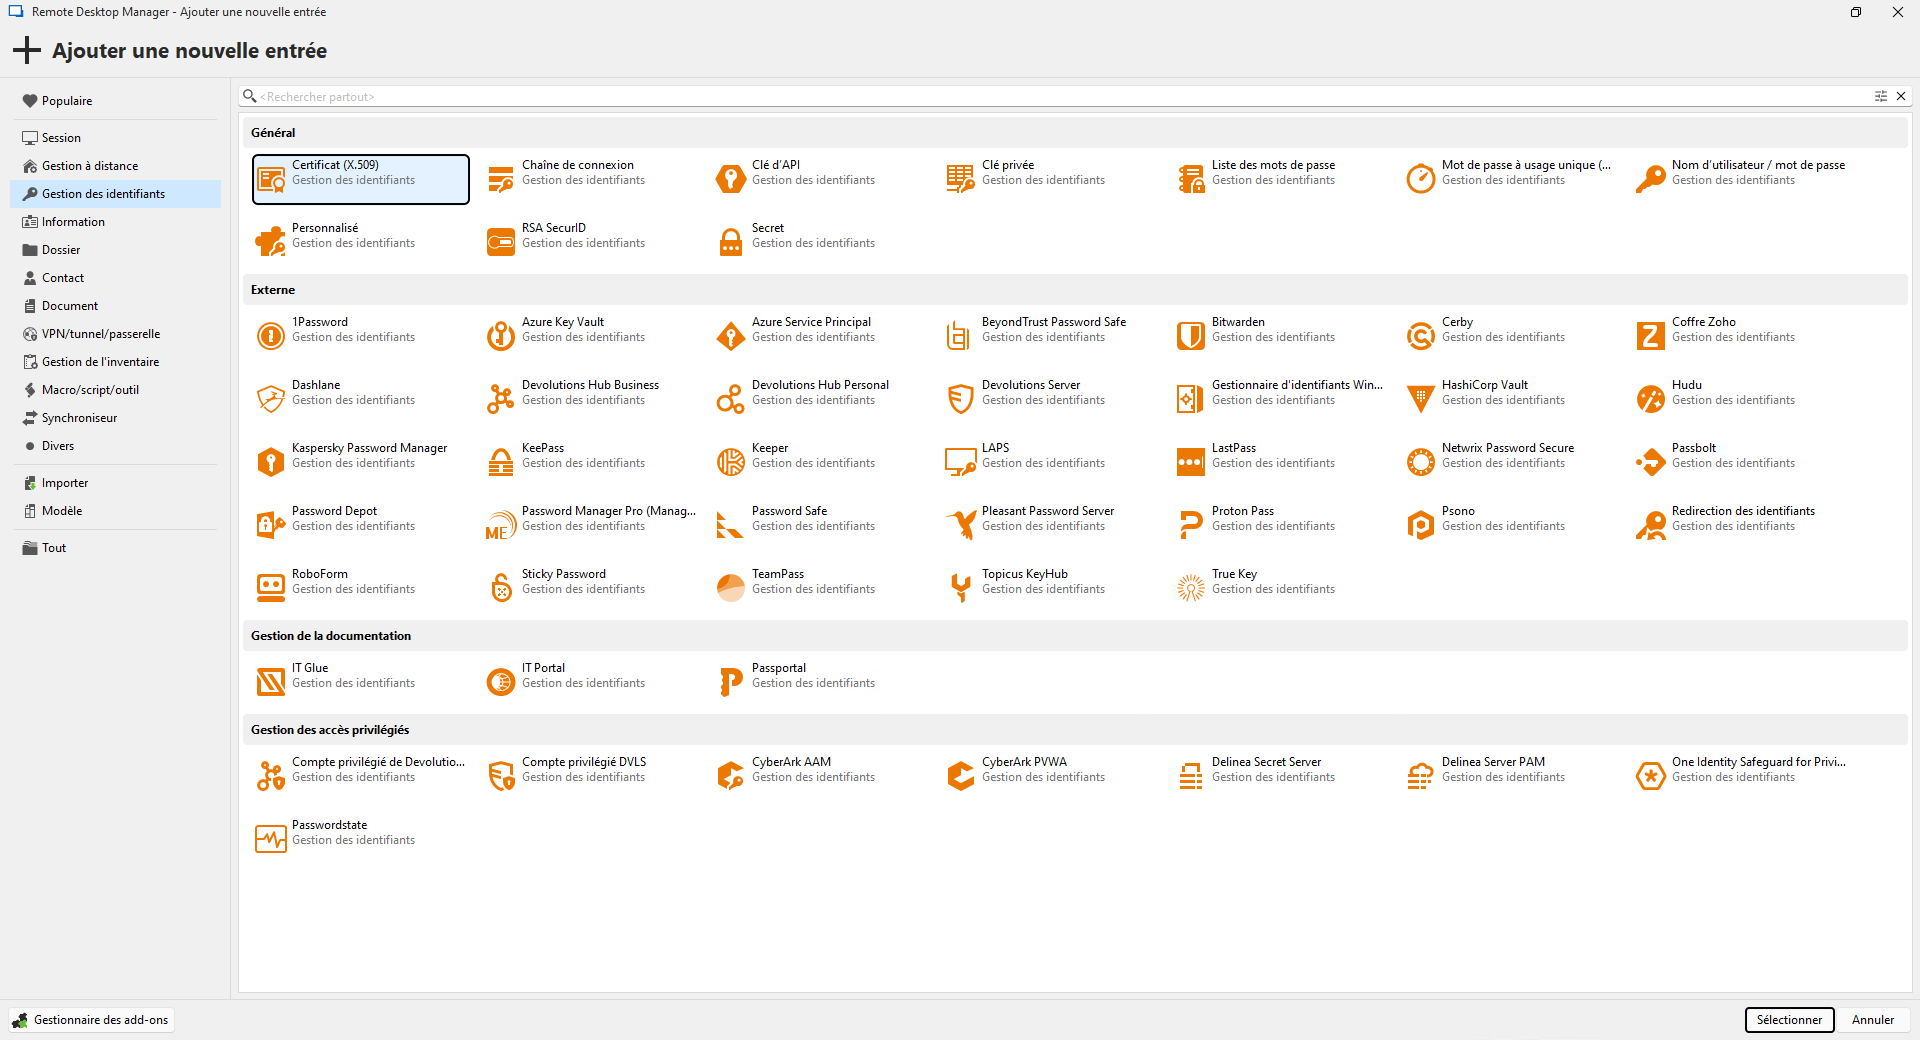Open the Macro/script/outil category
Viewport: 1920px width, 1040px height.
tap(116, 390)
